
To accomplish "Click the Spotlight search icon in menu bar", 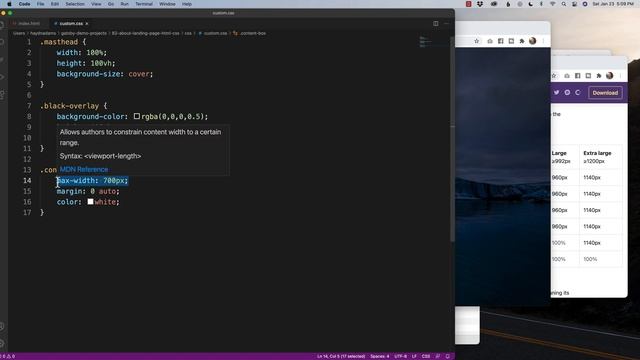I will (x=563, y=4).
